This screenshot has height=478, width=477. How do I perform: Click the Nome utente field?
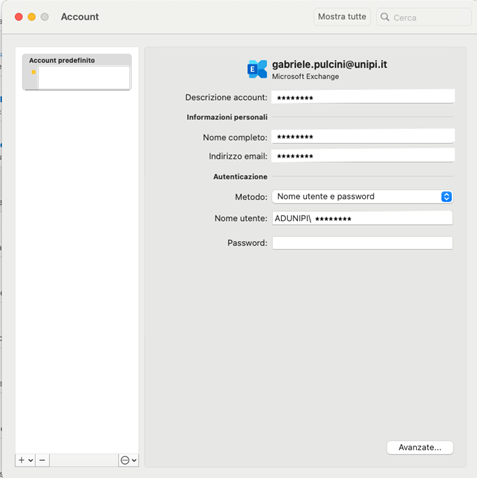pos(362,218)
